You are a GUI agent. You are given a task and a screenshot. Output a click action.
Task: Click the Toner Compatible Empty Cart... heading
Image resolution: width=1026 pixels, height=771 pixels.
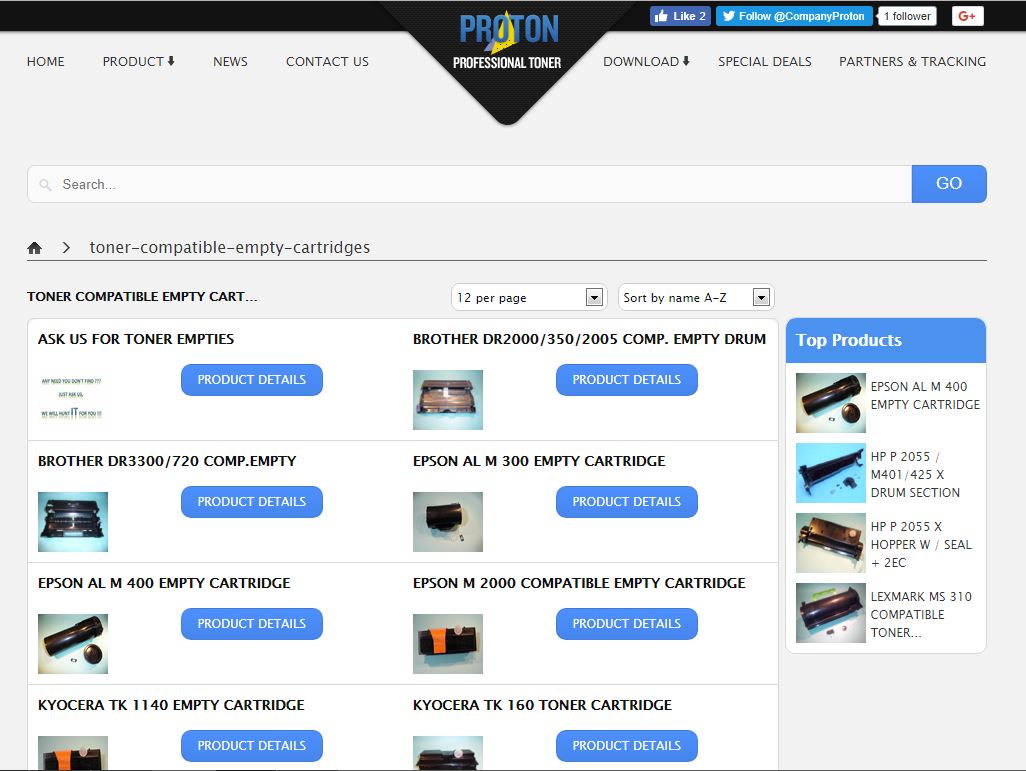point(143,296)
